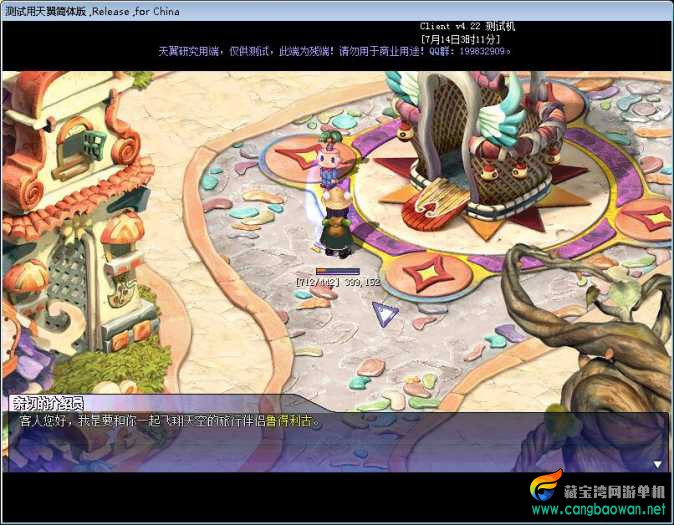
Task: Click the red fan-shaped ramp before the basket
Action: (x=434, y=205)
